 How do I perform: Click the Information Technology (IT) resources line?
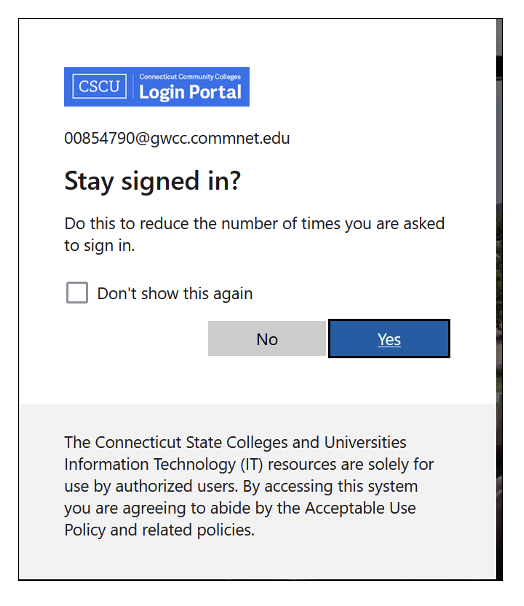(249, 465)
